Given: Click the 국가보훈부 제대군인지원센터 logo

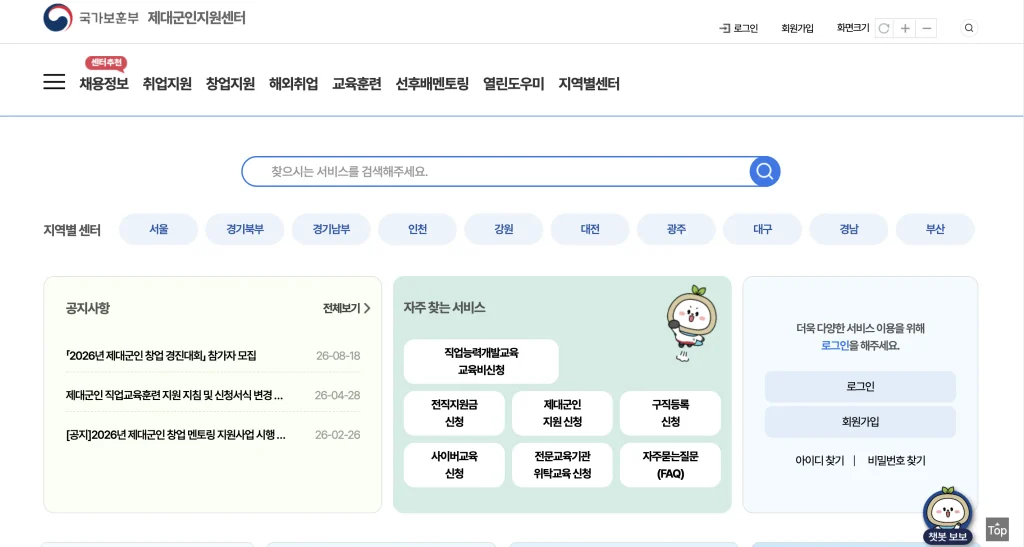Looking at the screenshot, I should point(144,18).
